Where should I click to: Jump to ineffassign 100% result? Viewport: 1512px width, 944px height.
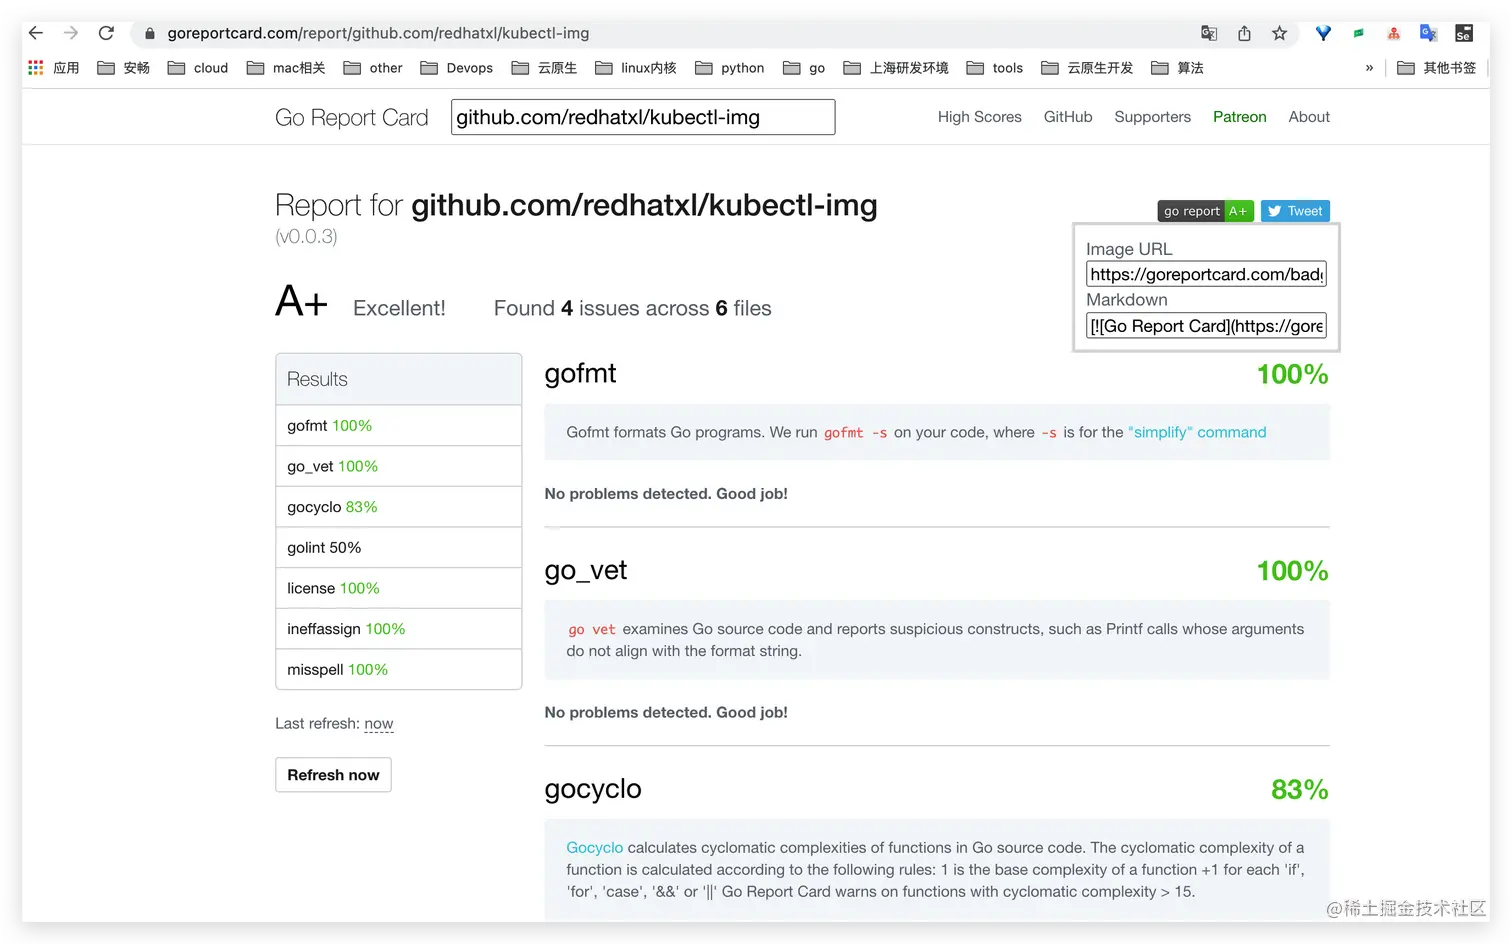[398, 629]
